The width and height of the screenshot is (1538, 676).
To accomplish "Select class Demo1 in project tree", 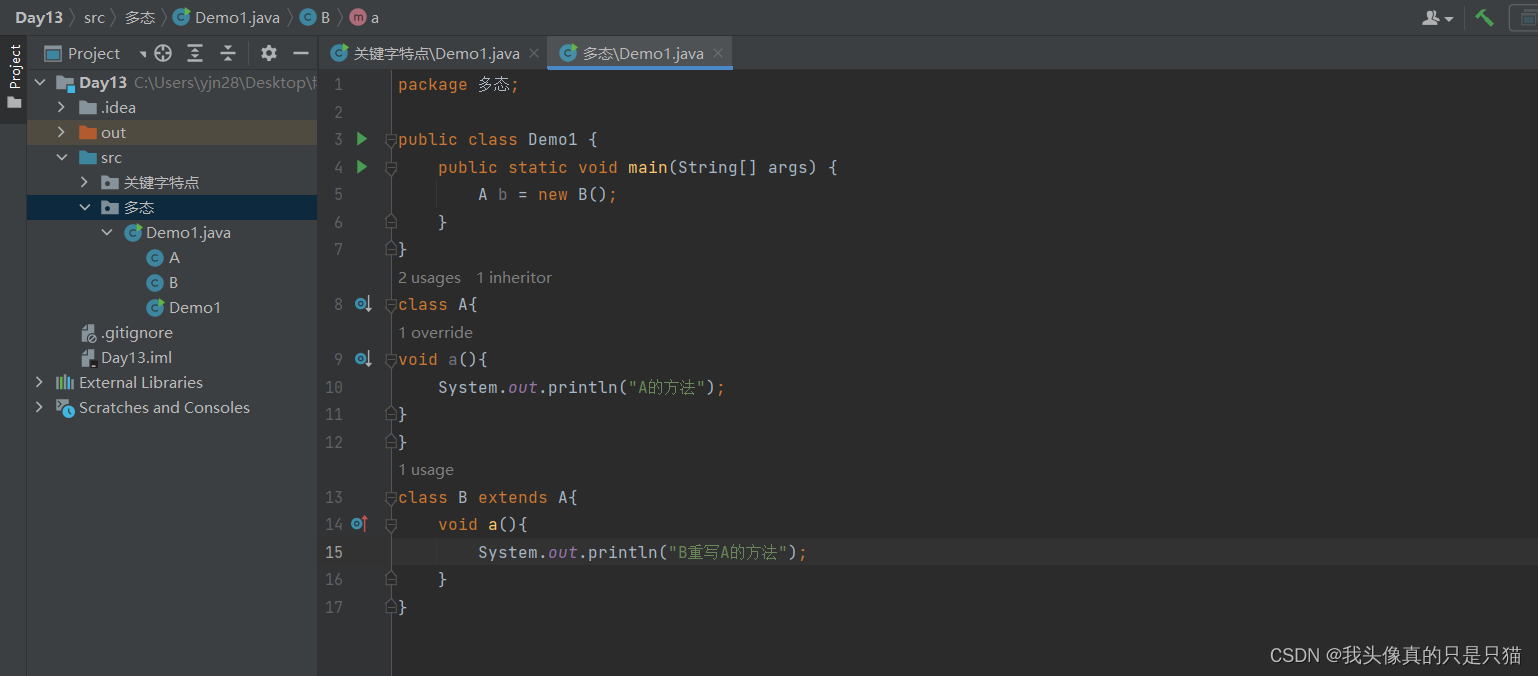I will point(184,307).
